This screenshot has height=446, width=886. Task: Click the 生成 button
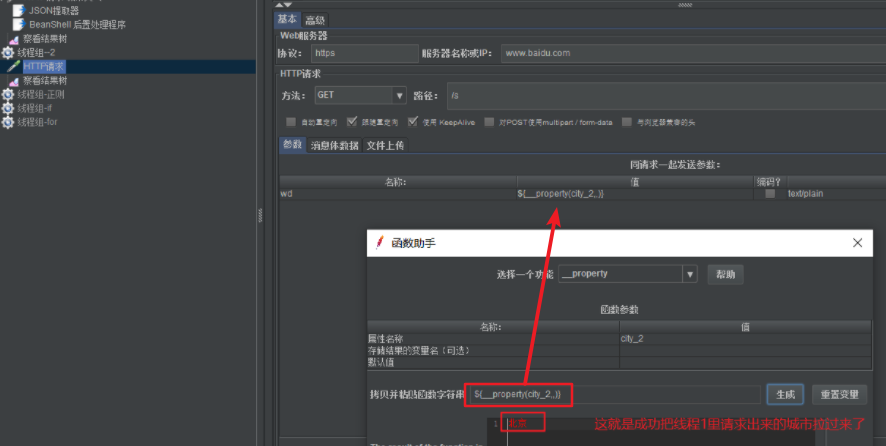pos(785,395)
